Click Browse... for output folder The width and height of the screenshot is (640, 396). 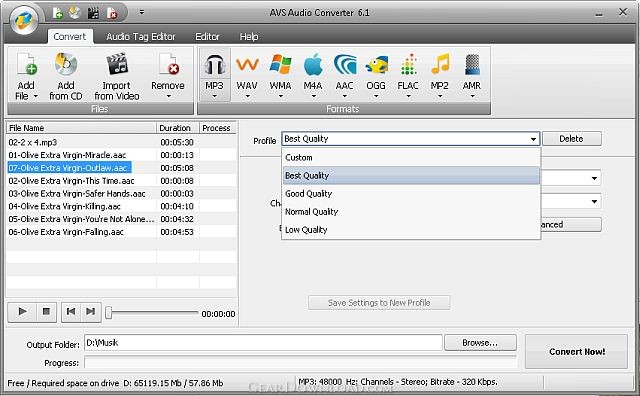pyautogui.click(x=480, y=343)
